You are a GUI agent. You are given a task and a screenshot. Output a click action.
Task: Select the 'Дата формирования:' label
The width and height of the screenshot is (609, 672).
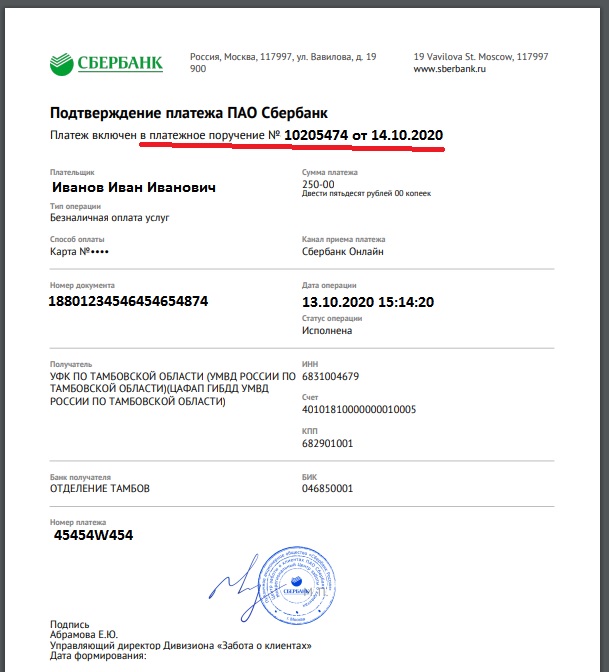[x=98, y=656]
